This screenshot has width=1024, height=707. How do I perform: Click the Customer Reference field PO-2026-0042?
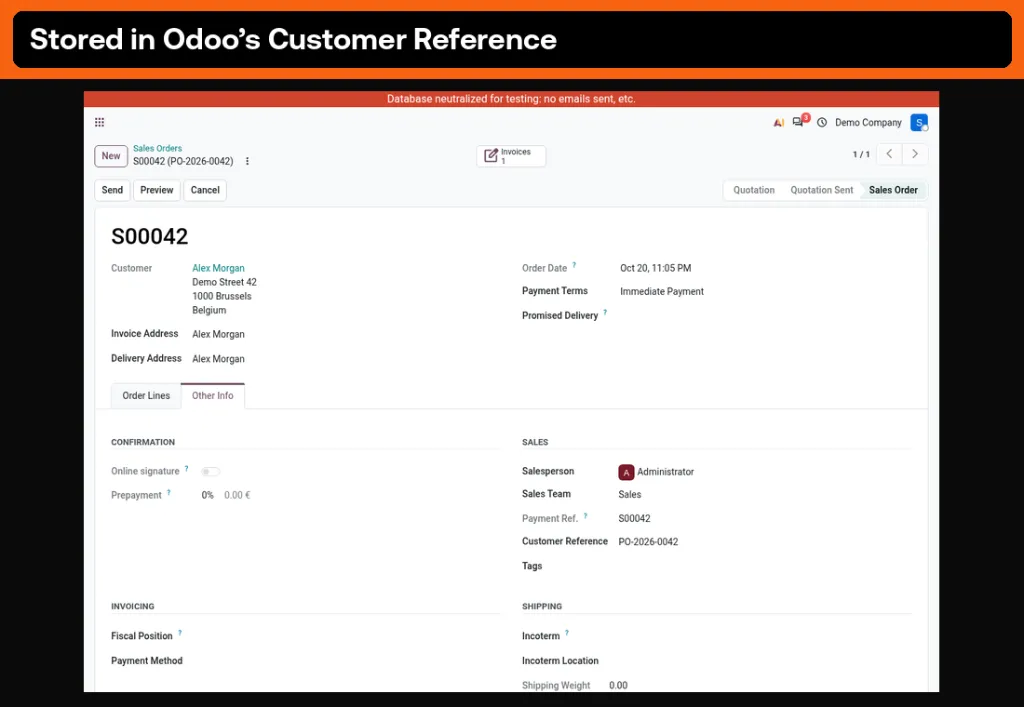pos(648,542)
